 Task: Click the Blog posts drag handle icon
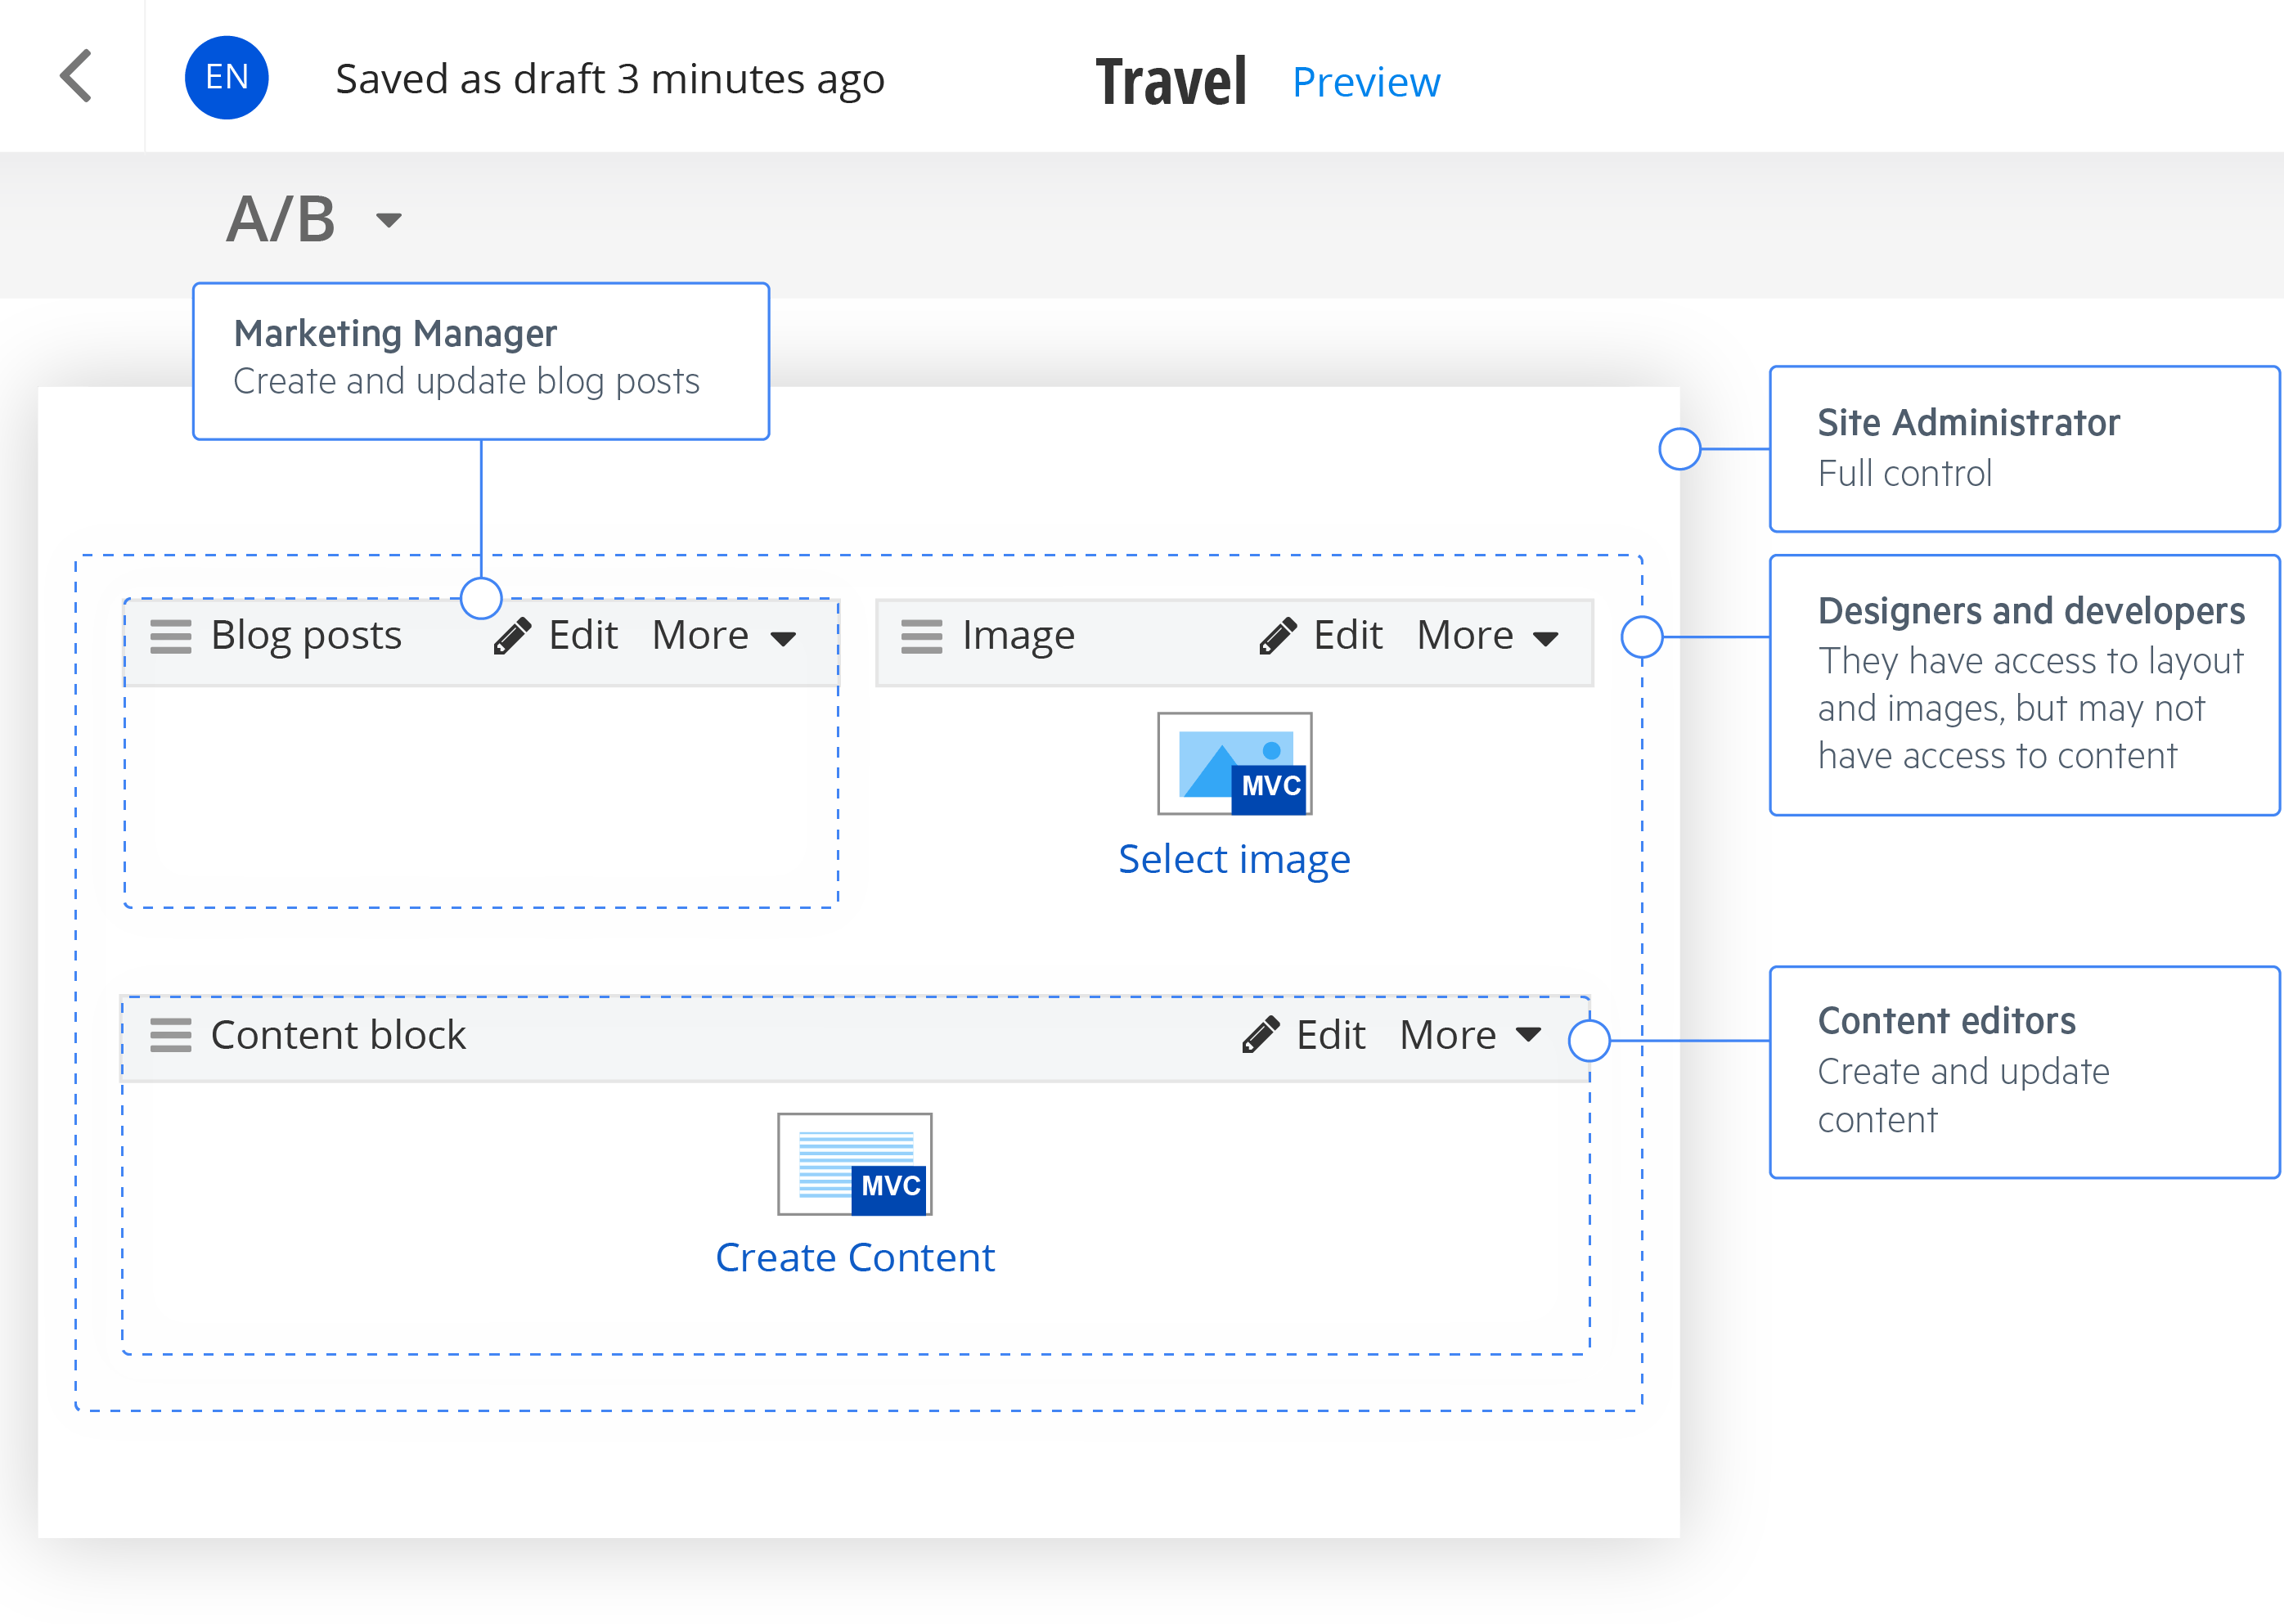pyautogui.click(x=170, y=636)
